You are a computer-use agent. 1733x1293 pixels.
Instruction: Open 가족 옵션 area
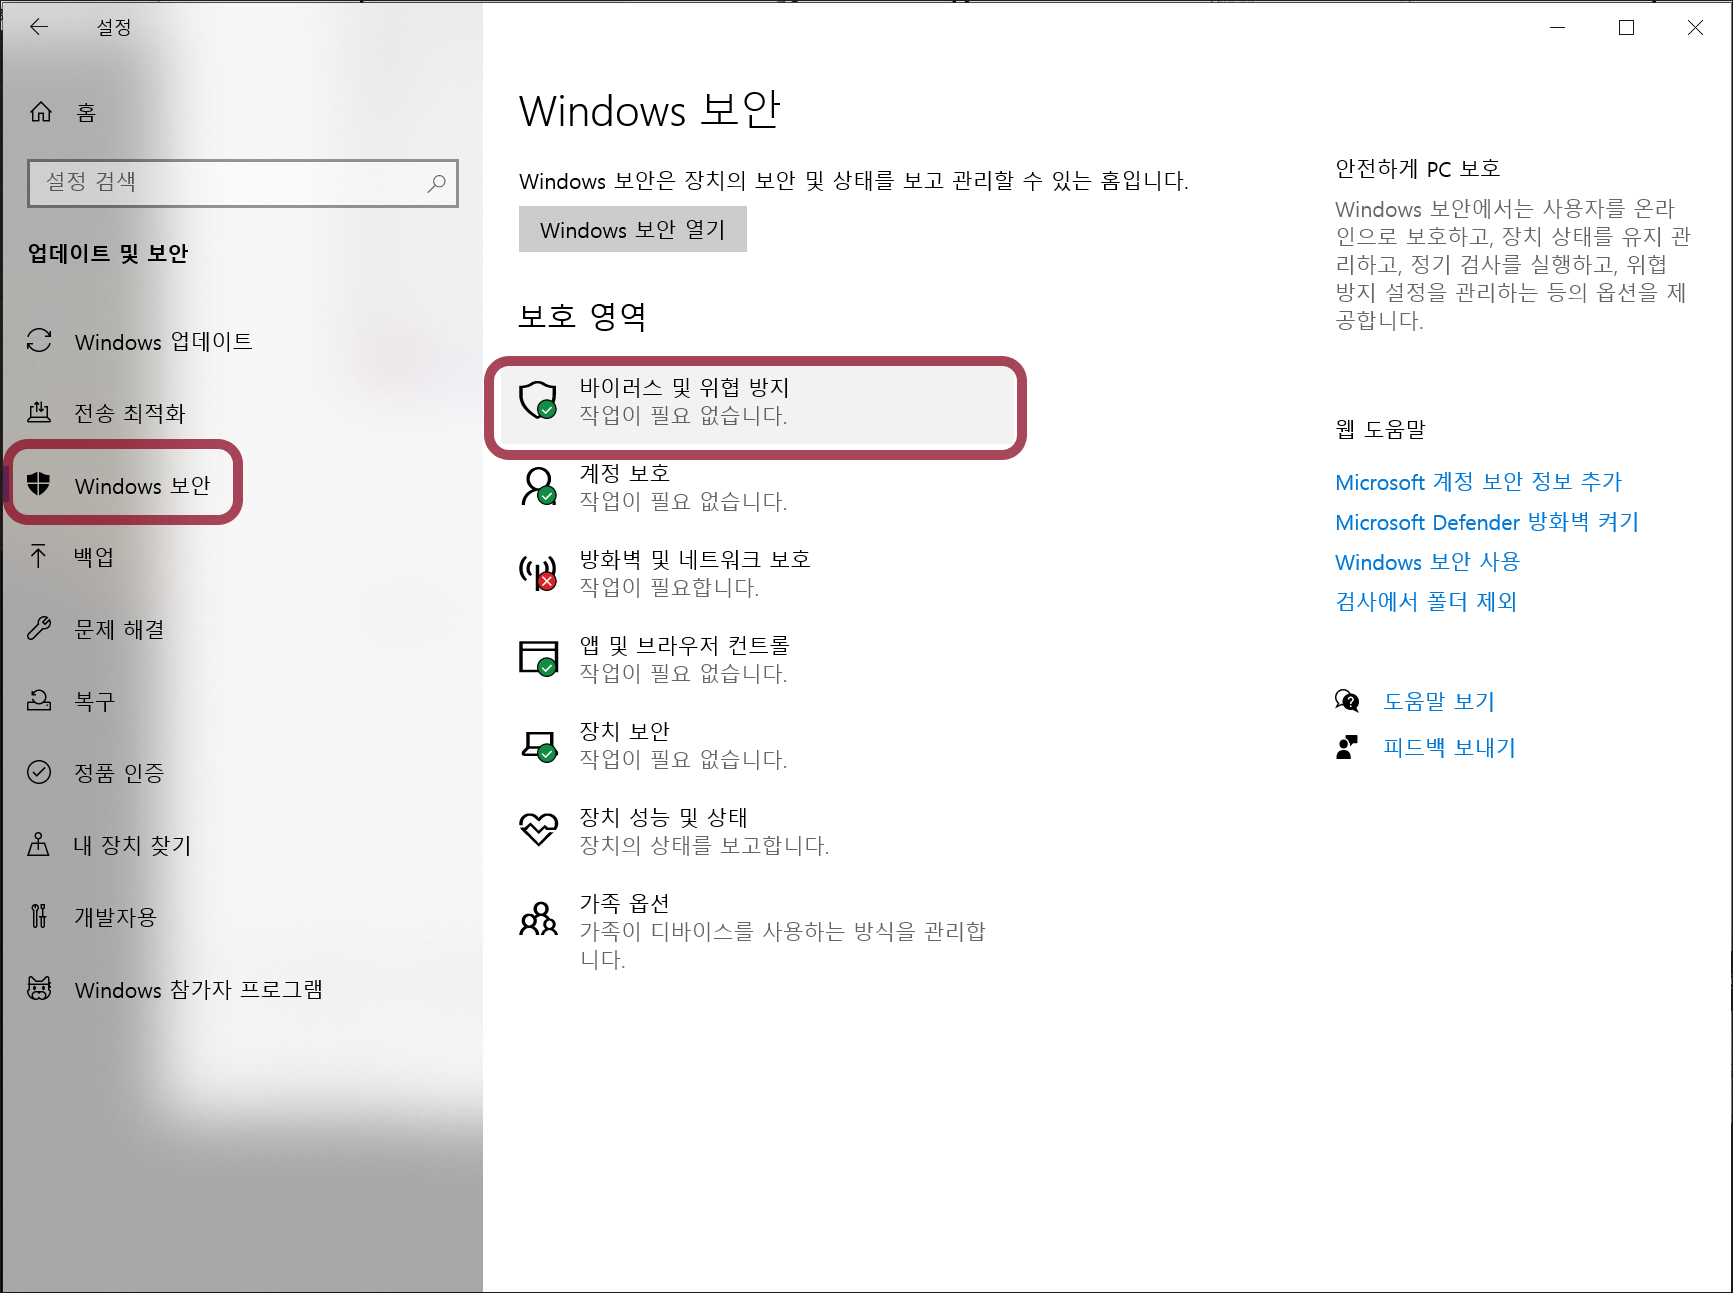point(757,931)
